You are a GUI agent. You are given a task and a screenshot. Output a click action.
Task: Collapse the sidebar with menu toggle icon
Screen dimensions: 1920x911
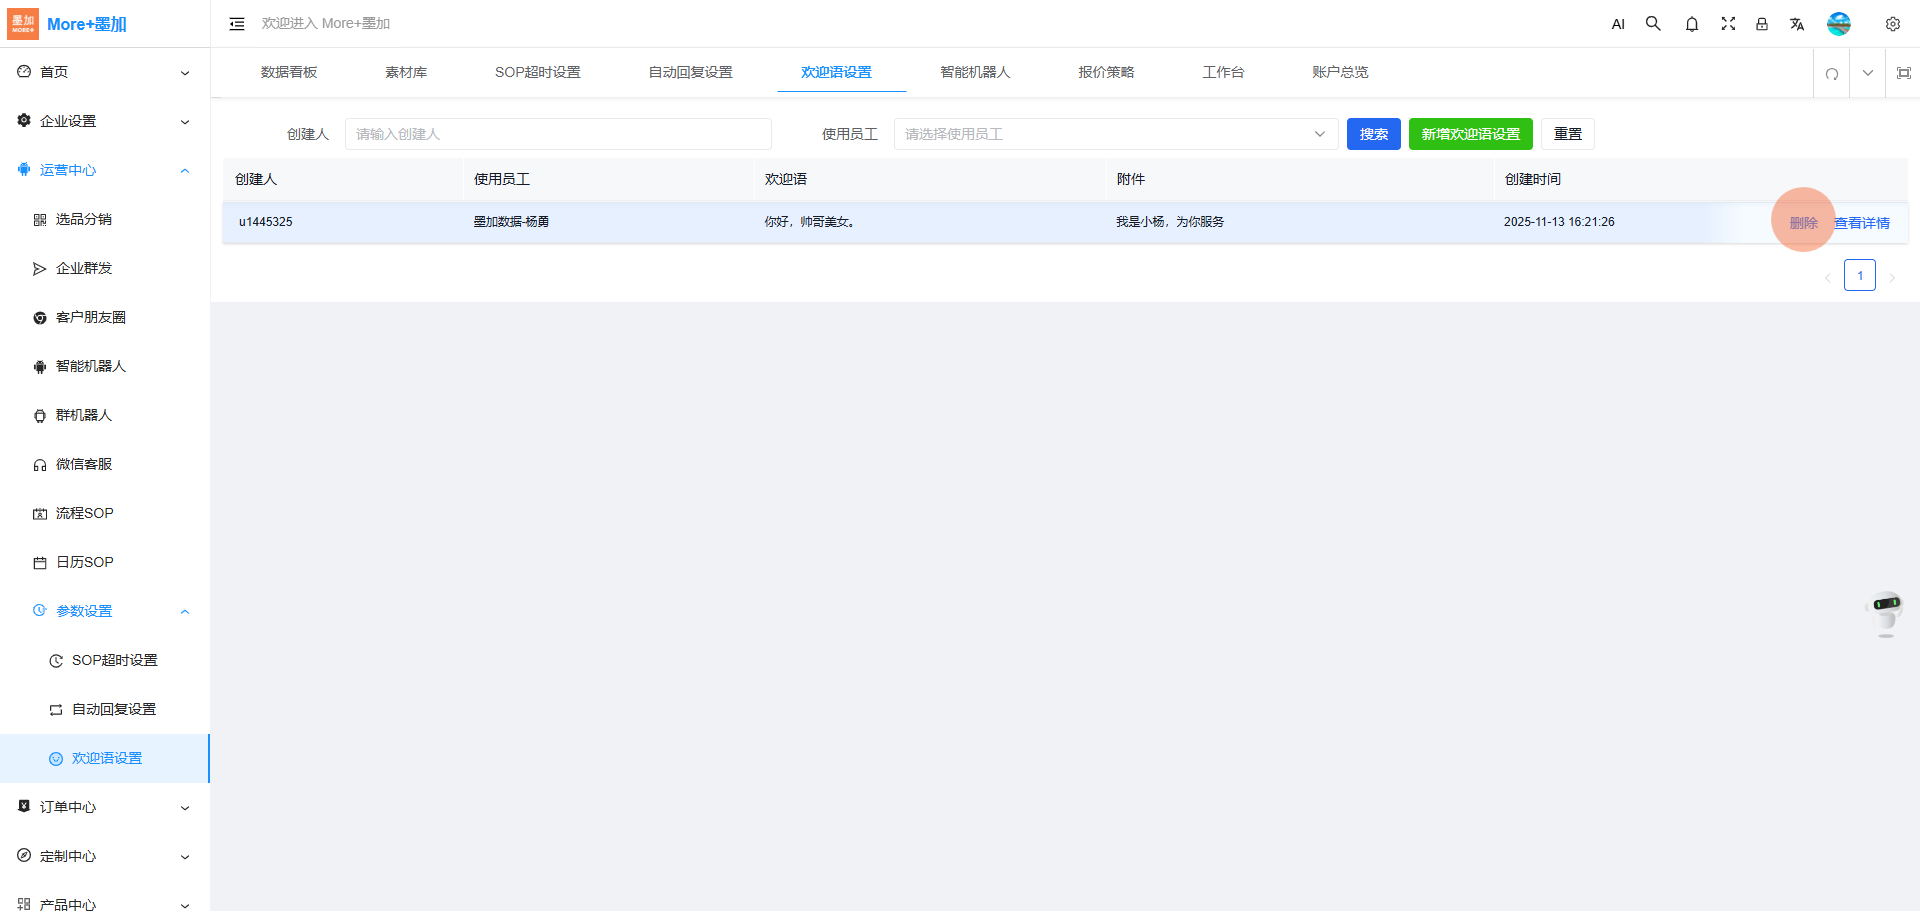pos(237,24)
